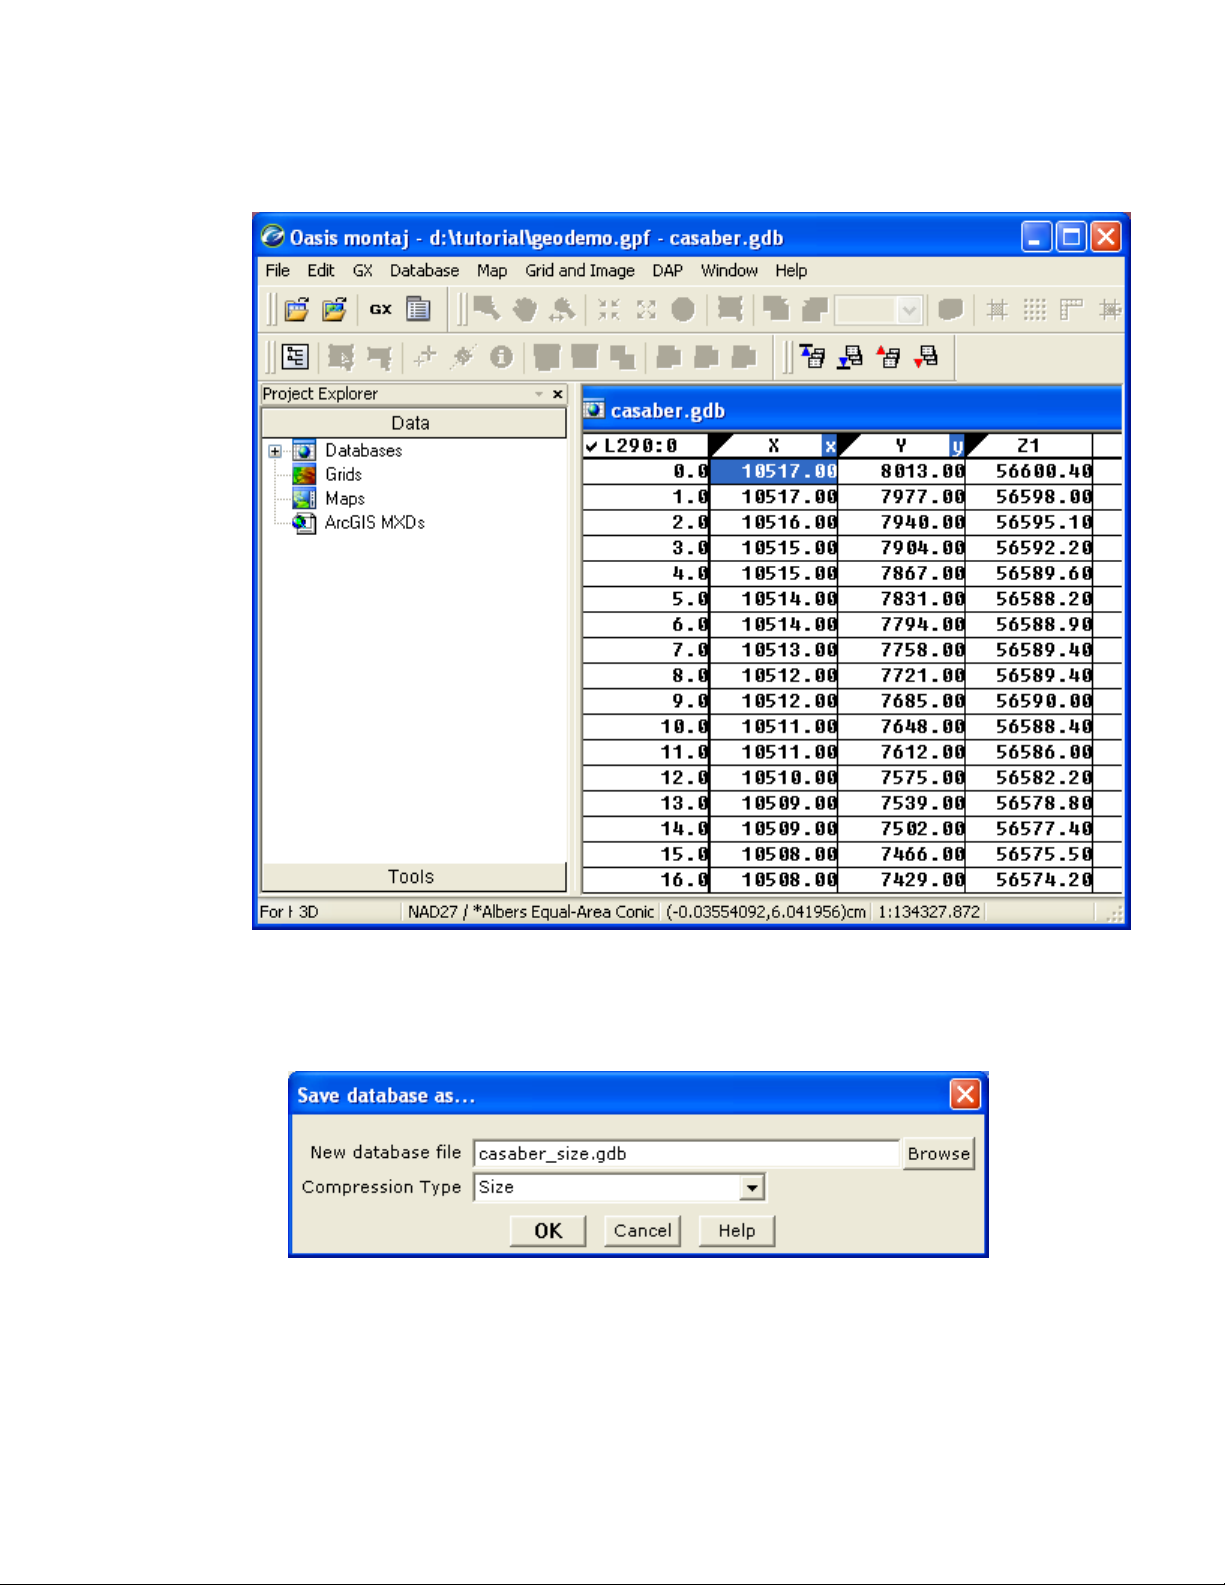
Task: Click the database icon with red down arrow
Action: 926,357
